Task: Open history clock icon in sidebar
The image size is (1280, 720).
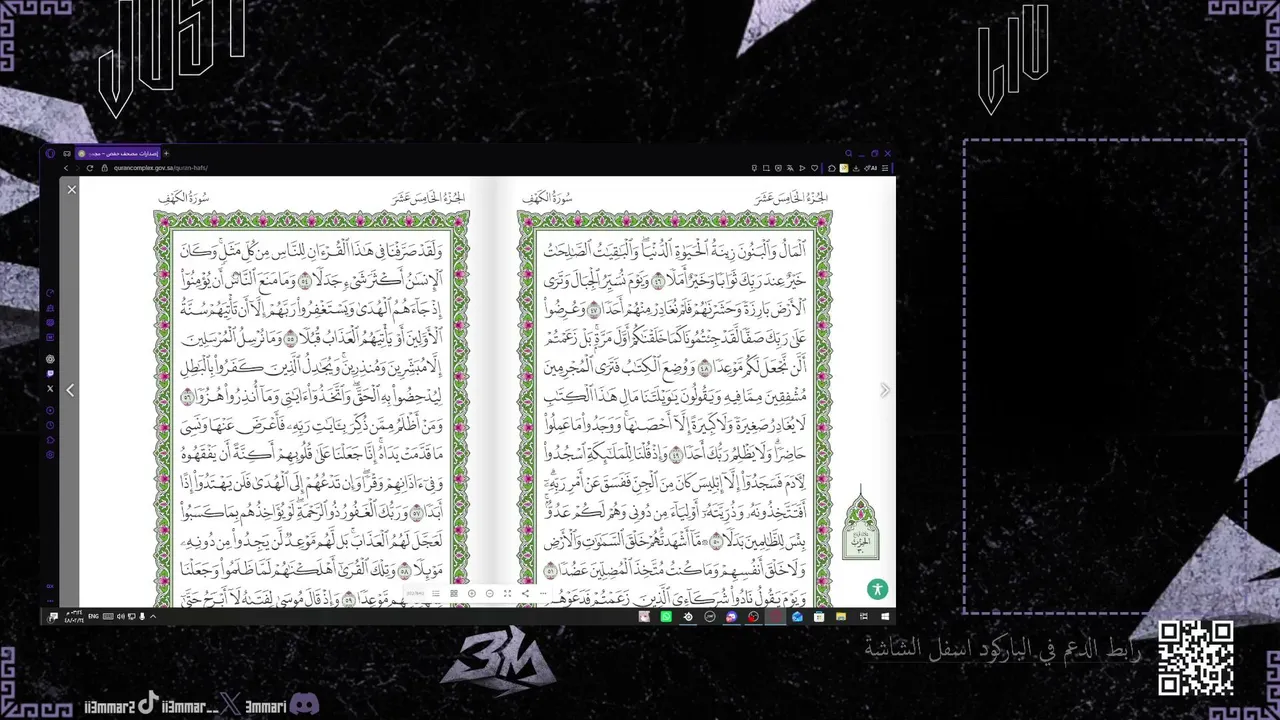Action: coord(51,425)
